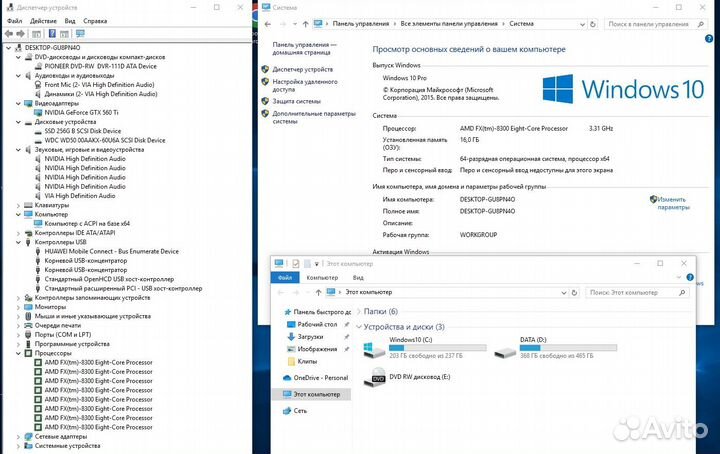Open the Файл menu in Device Manager
Screen dimensions: 720x454
(14, 21)
